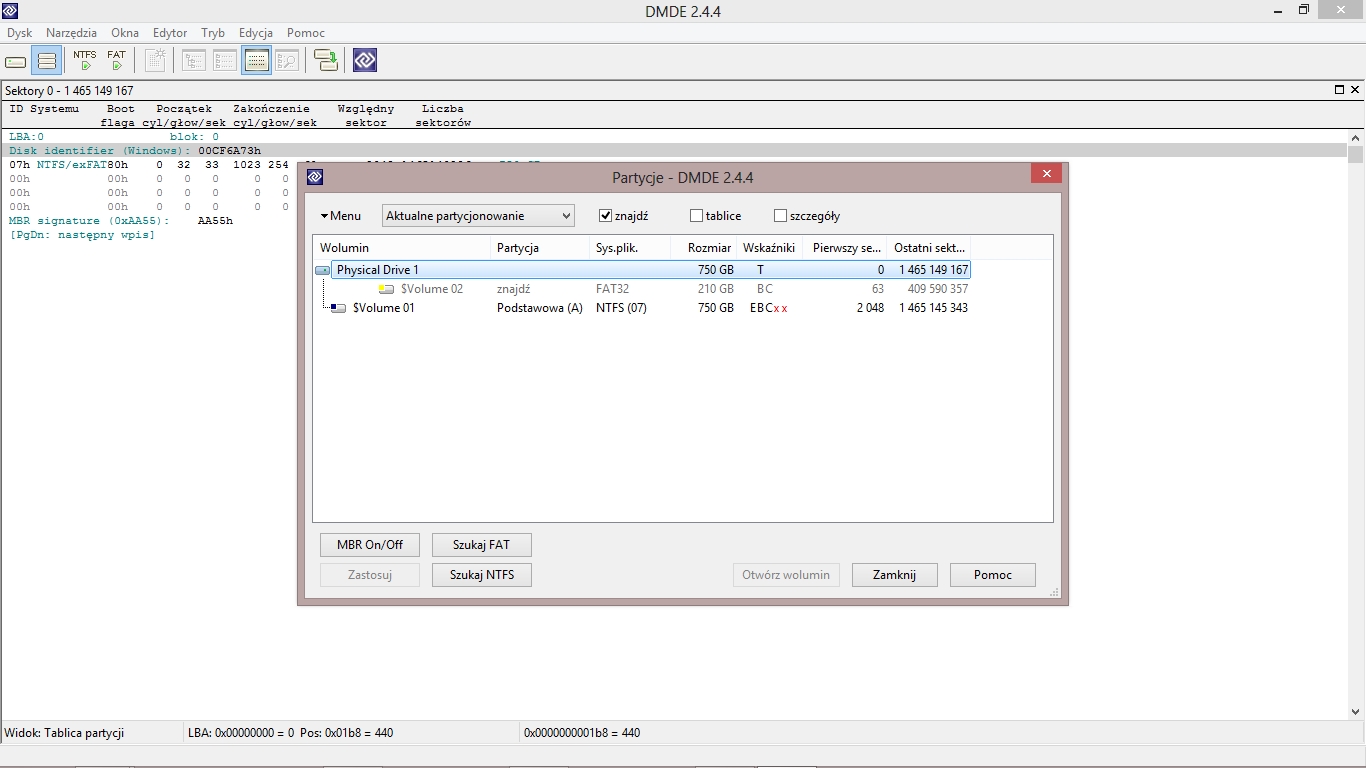
Task: Start FAT search from toolbar
Action: tap(117, 61)
